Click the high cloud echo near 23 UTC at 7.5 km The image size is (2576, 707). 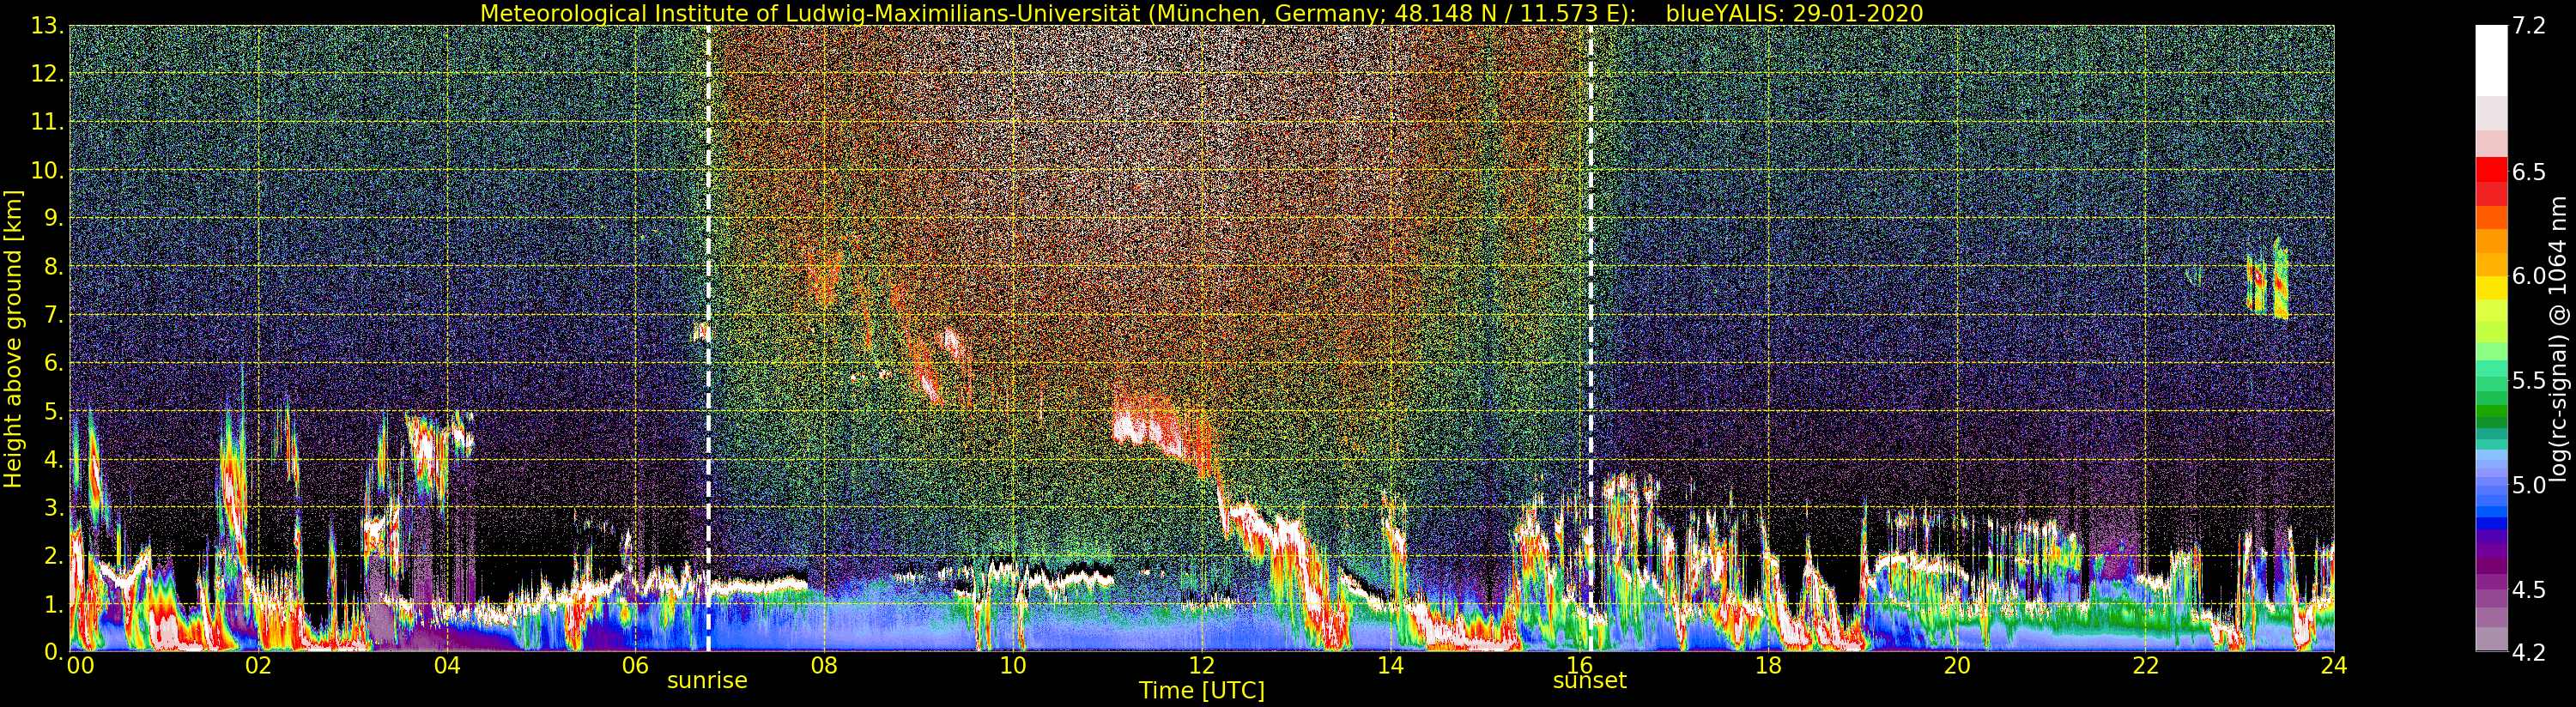click(x=2267, y=280)
